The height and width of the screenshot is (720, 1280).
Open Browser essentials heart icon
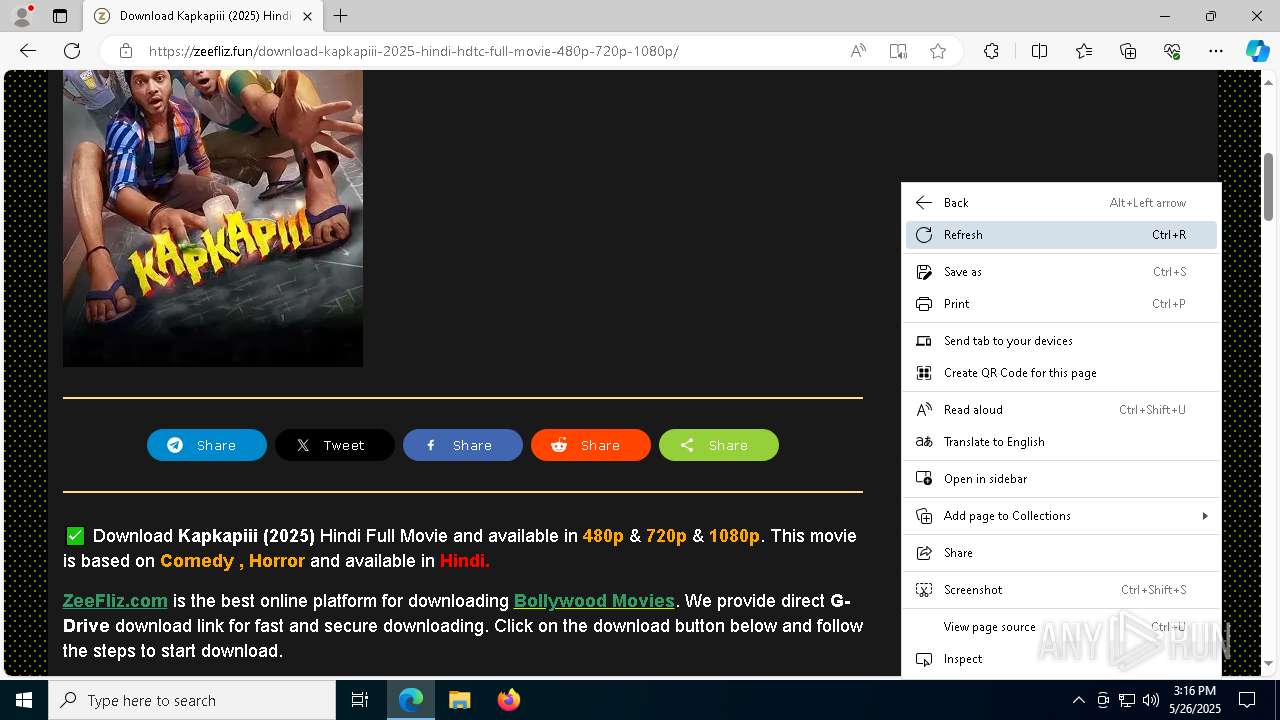pos(1172,51)
